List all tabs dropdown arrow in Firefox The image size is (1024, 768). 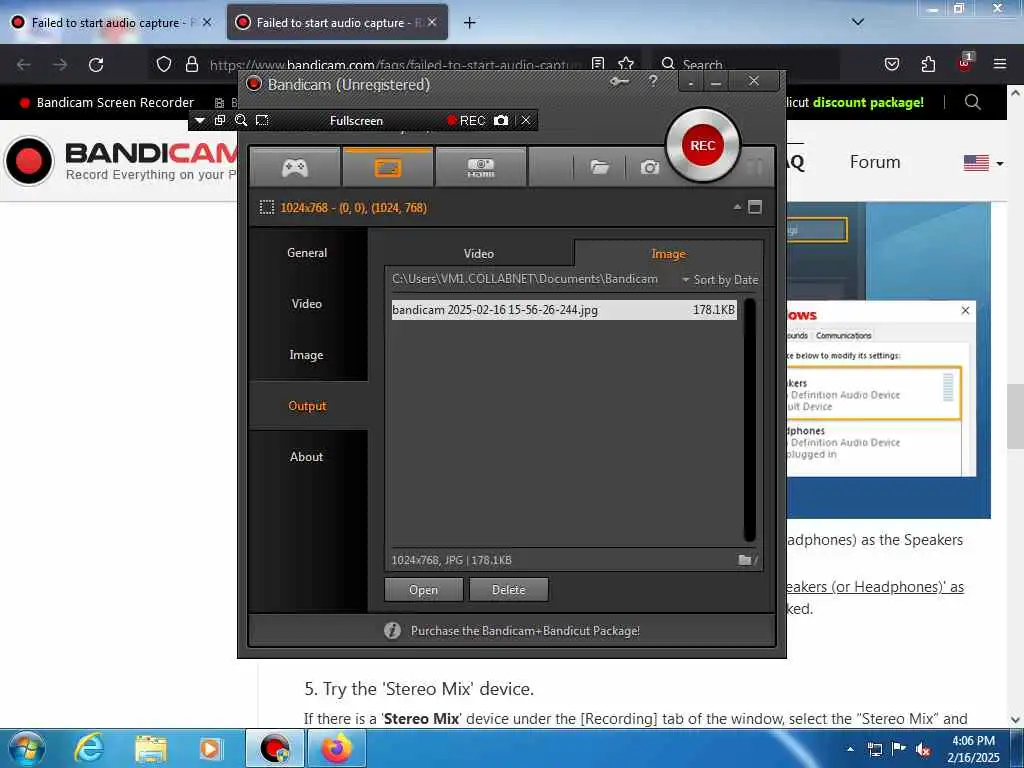[858, 22]
